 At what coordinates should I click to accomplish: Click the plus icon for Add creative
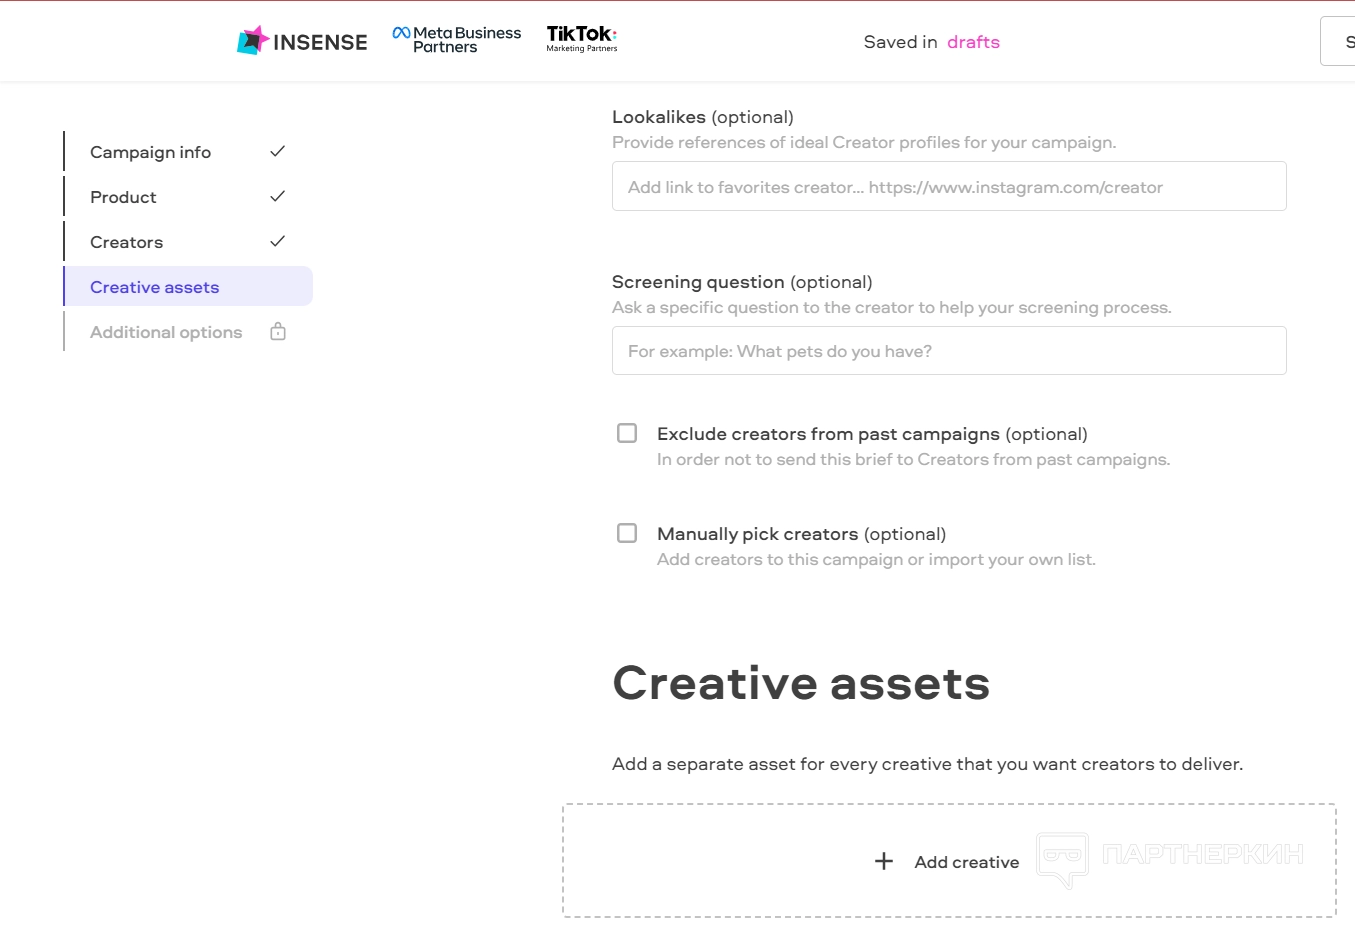click(884, 861)
